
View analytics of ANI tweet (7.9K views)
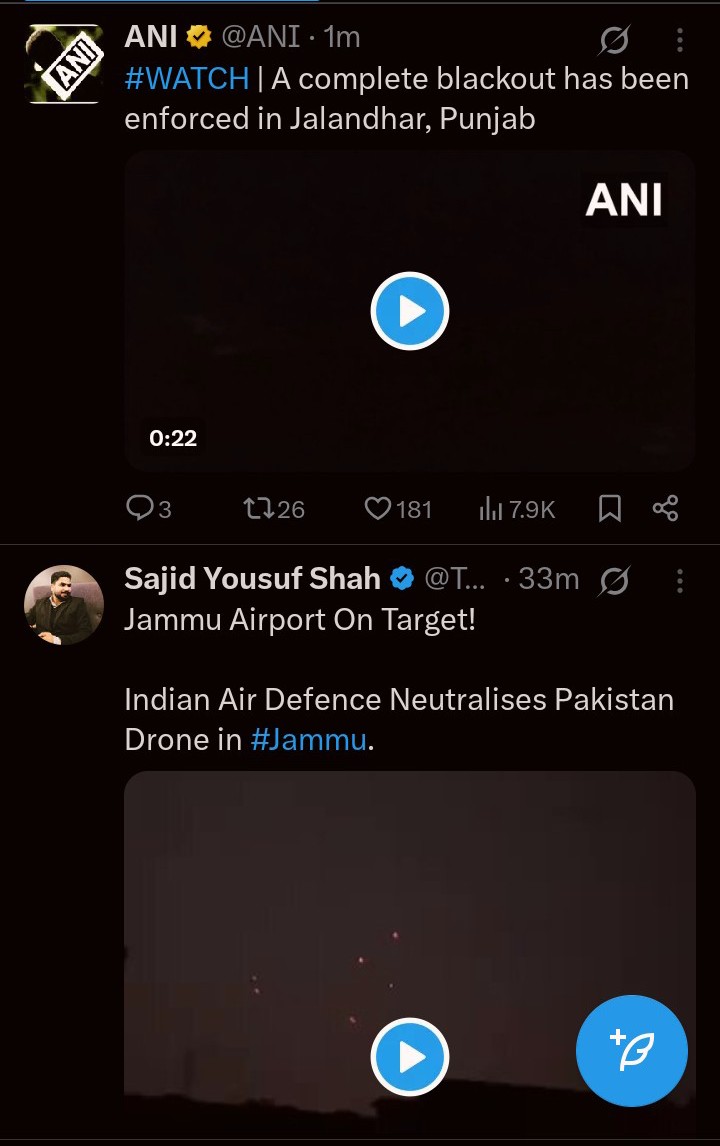click(491, 509)
